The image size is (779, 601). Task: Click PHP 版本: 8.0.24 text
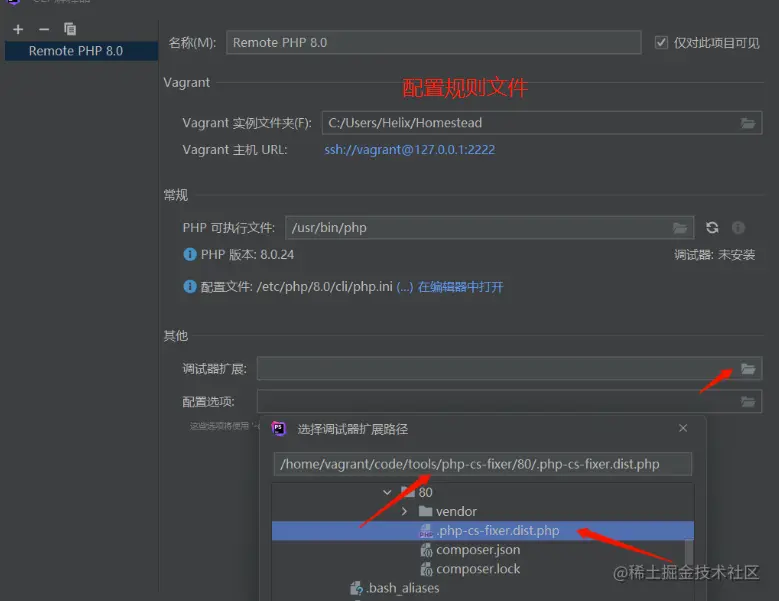click(247, 255)
